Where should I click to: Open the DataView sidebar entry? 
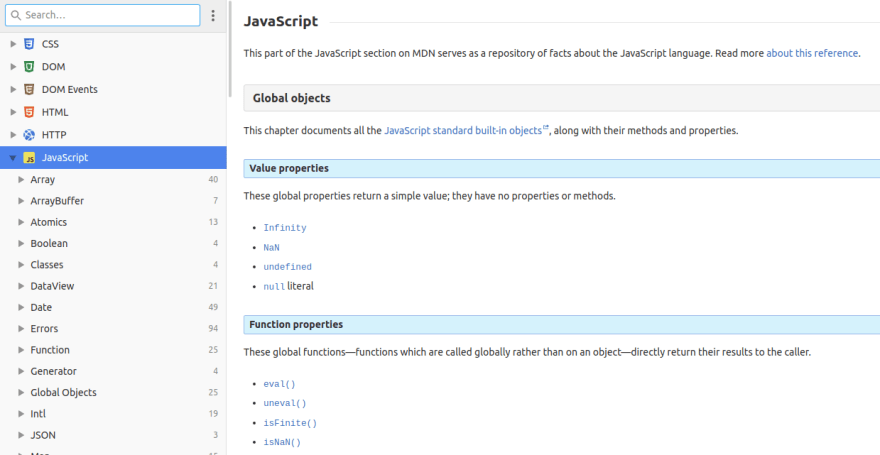[x=113, y=286]
